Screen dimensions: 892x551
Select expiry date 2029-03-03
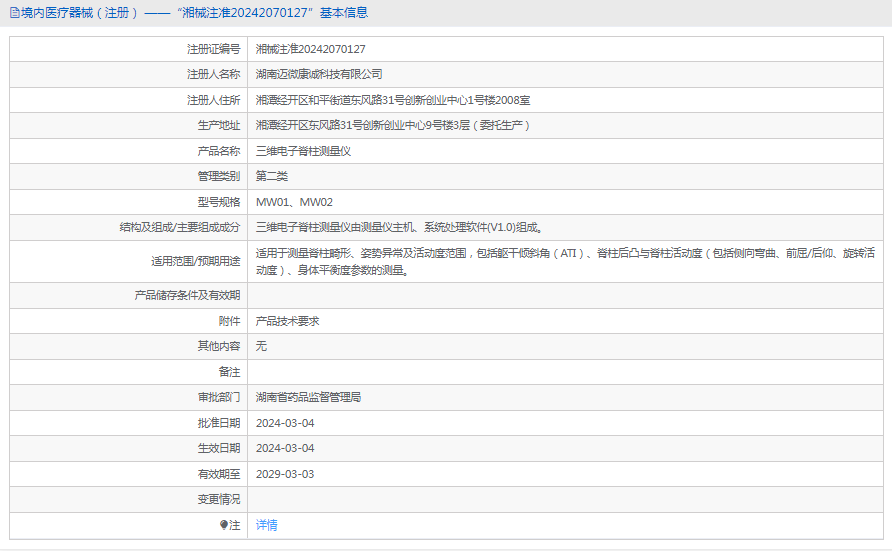(x=285, y=474)
